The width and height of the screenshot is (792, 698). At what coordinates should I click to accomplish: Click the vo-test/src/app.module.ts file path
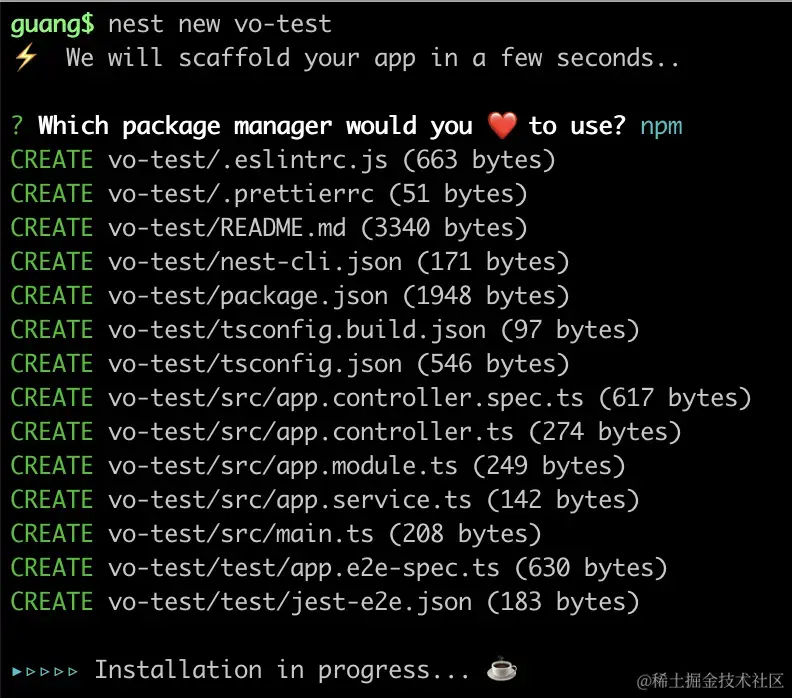click(x=283, y=466)
